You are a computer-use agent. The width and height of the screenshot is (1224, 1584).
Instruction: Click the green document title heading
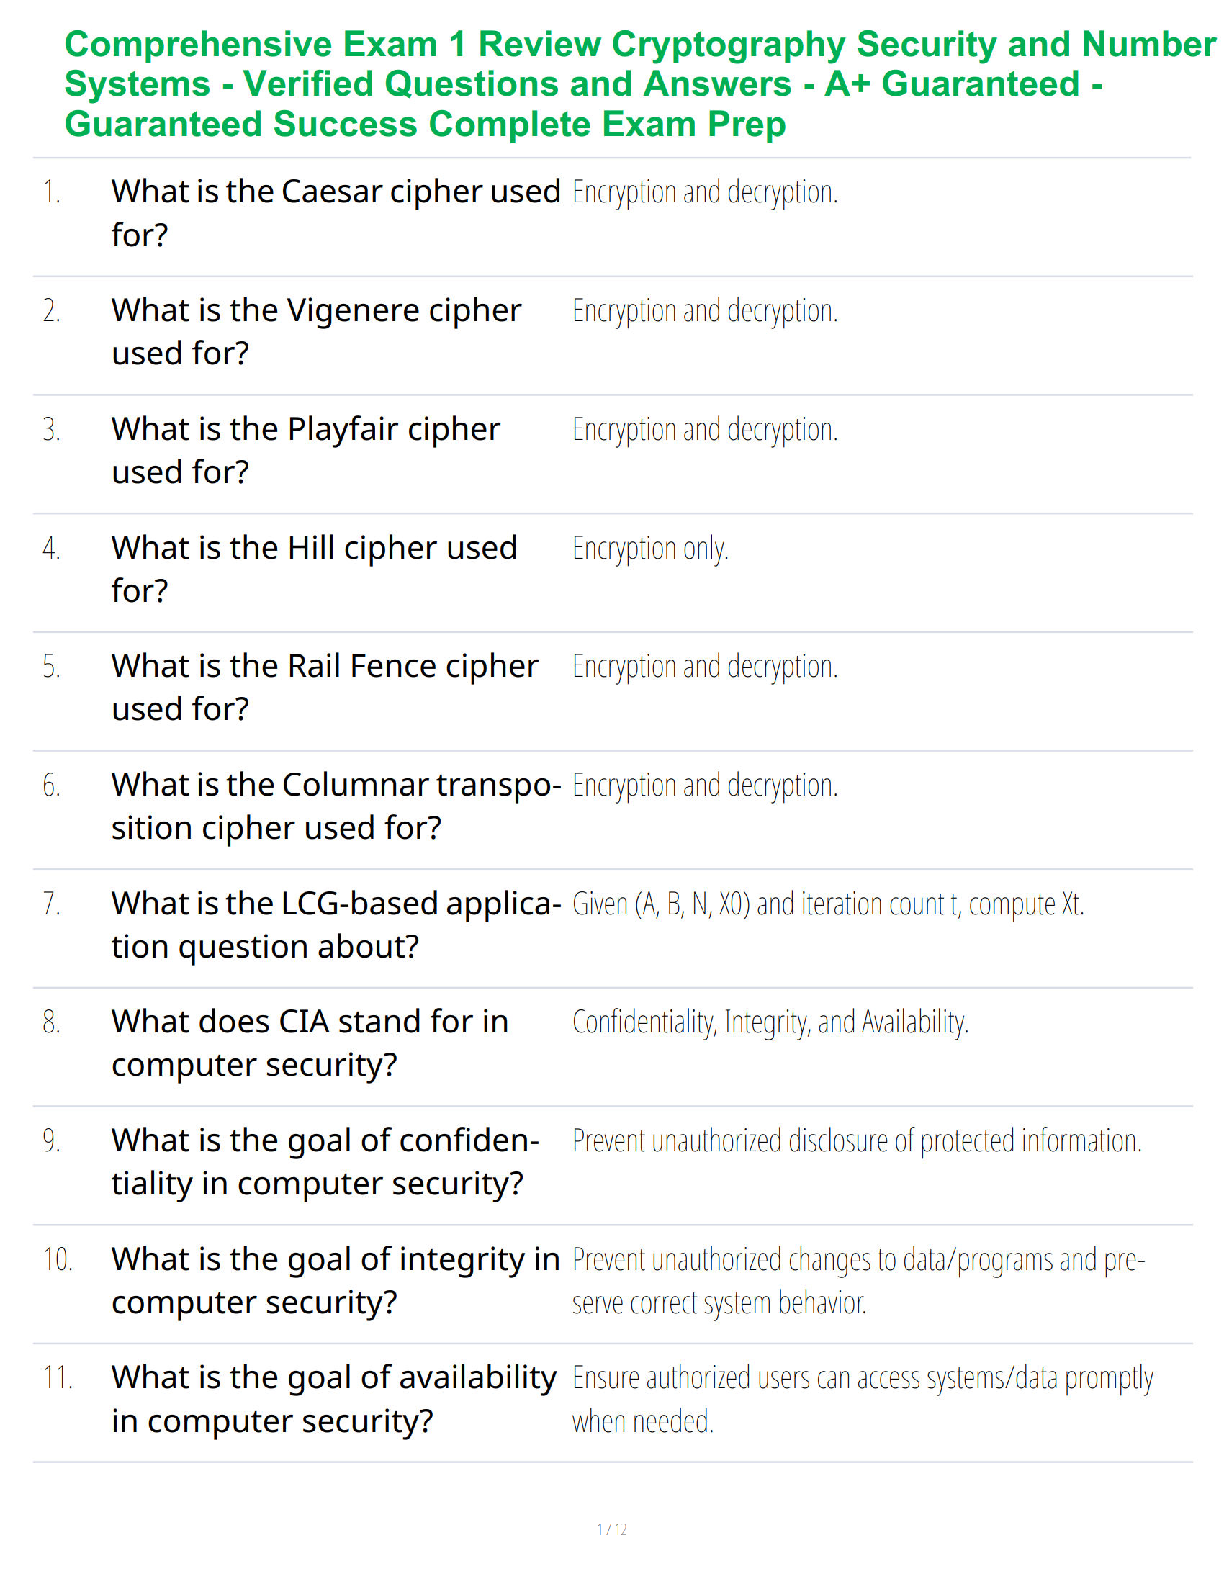coord(640,84)
